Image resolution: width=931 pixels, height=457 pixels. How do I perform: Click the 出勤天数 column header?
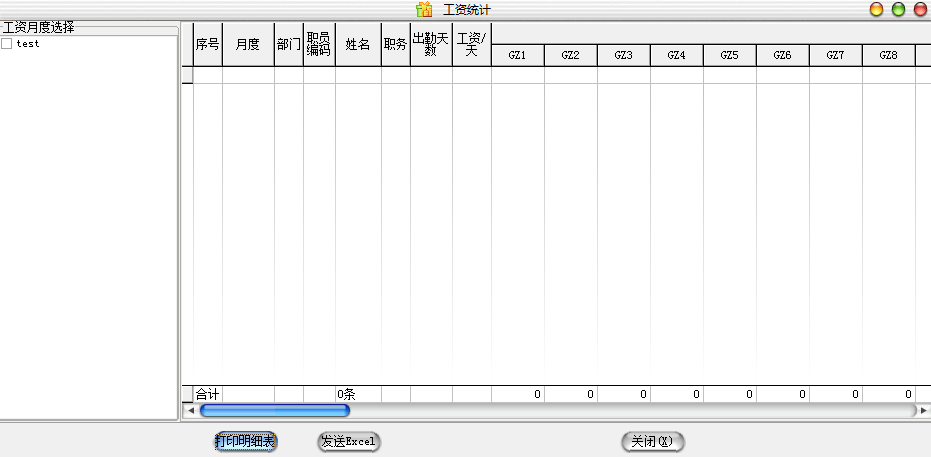point(431,45)
